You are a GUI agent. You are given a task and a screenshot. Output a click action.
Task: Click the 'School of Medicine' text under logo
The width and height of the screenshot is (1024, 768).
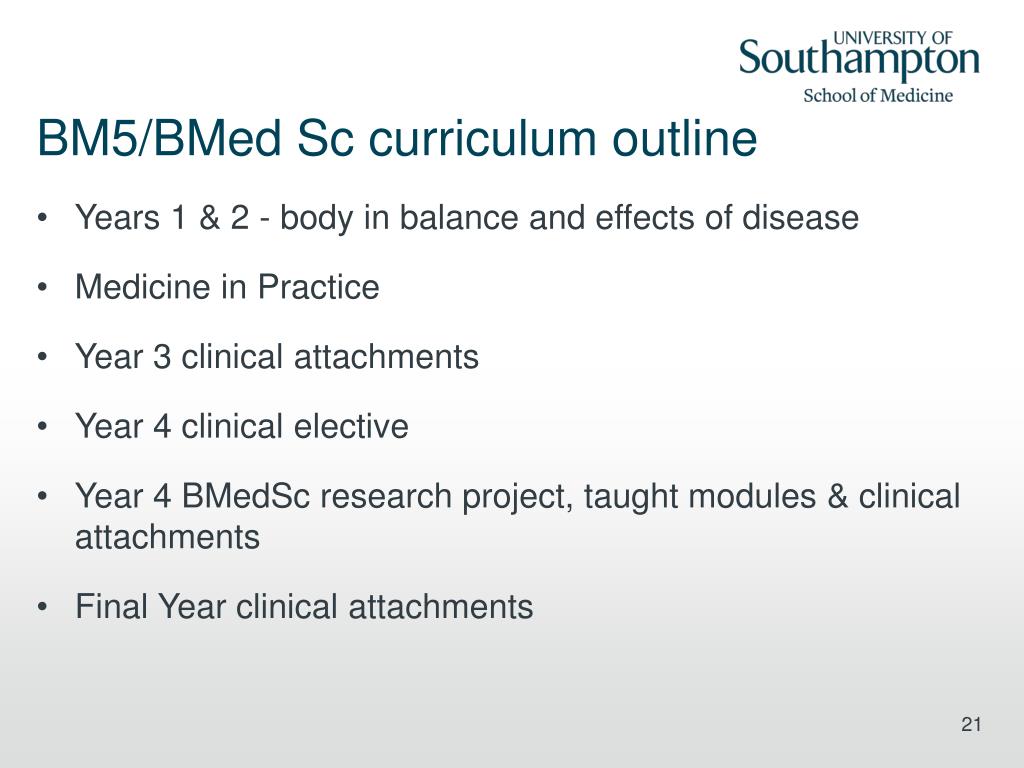tap(878, 96)
